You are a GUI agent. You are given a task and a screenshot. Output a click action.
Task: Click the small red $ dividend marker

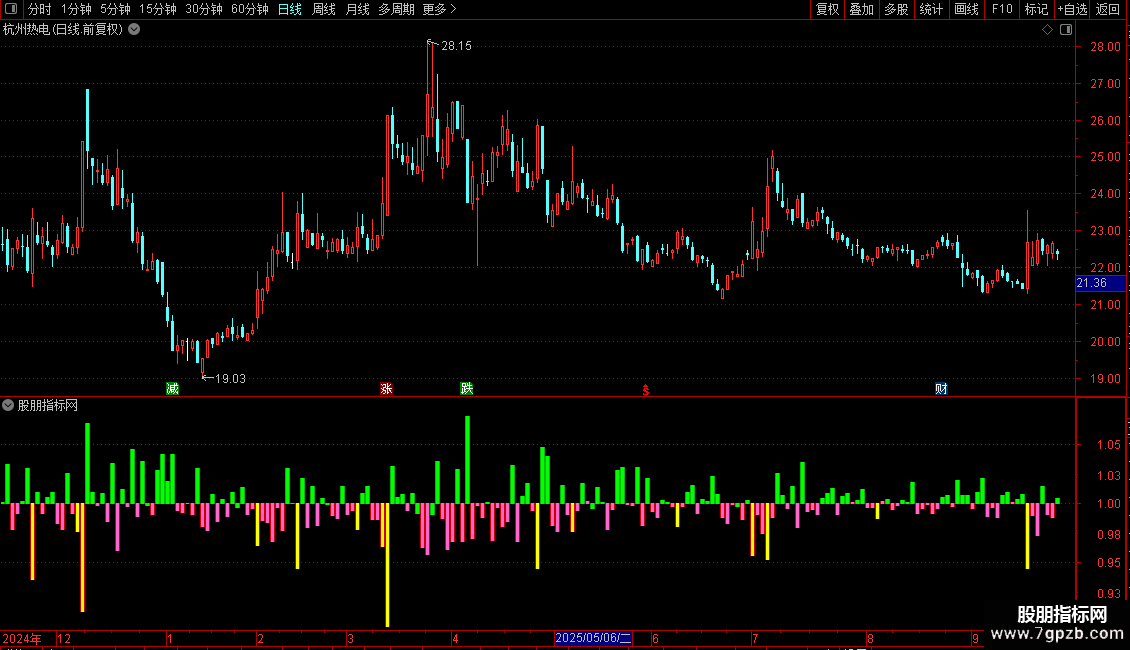click(x=646, y=390)
